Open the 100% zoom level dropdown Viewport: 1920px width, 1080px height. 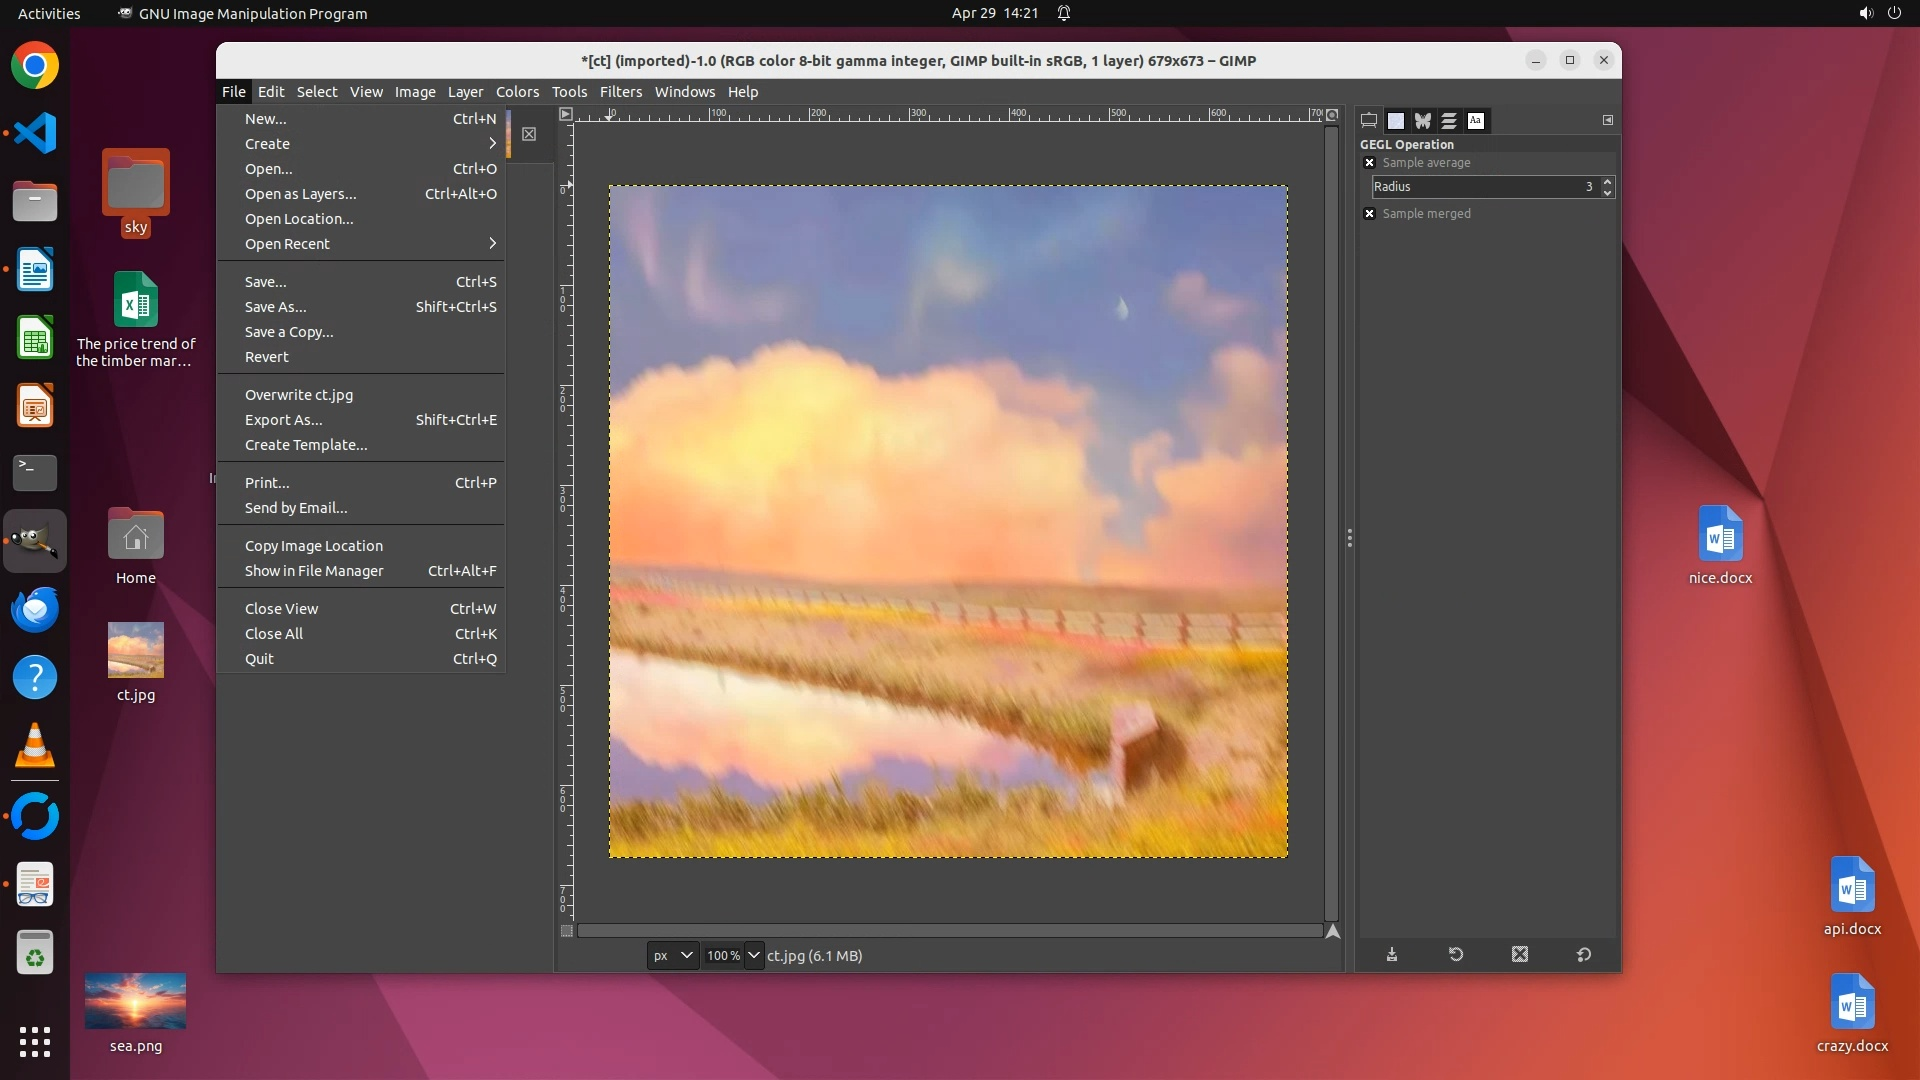point(754,956)
